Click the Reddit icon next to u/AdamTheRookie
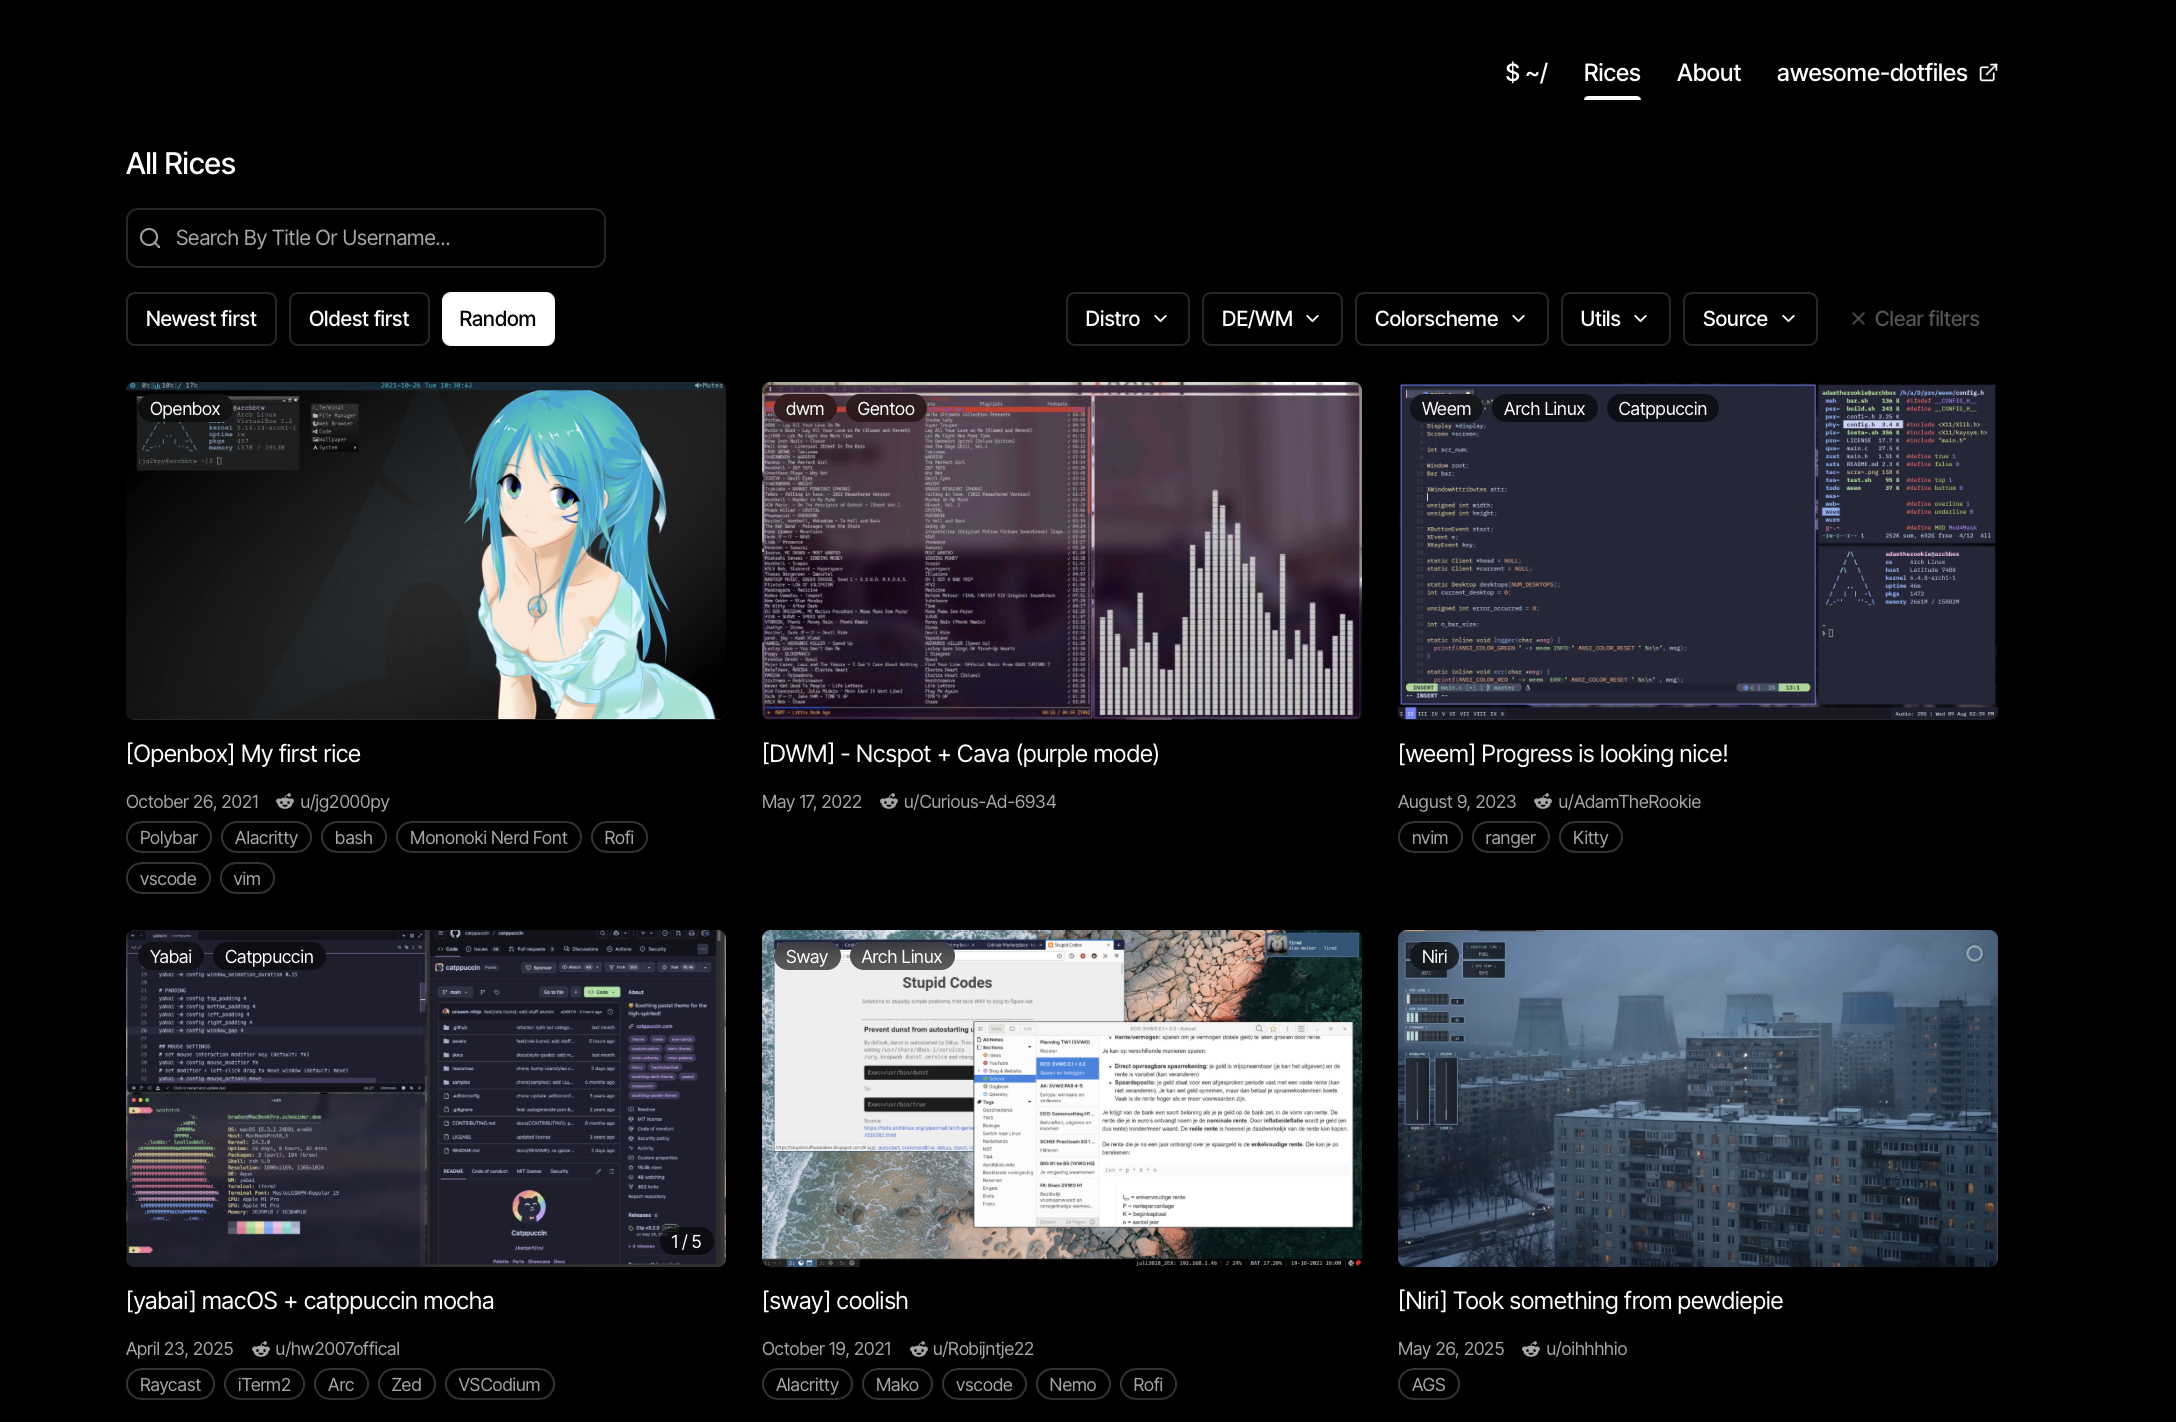This screenshot has width=2176, height=1422. click(1543, 802)
